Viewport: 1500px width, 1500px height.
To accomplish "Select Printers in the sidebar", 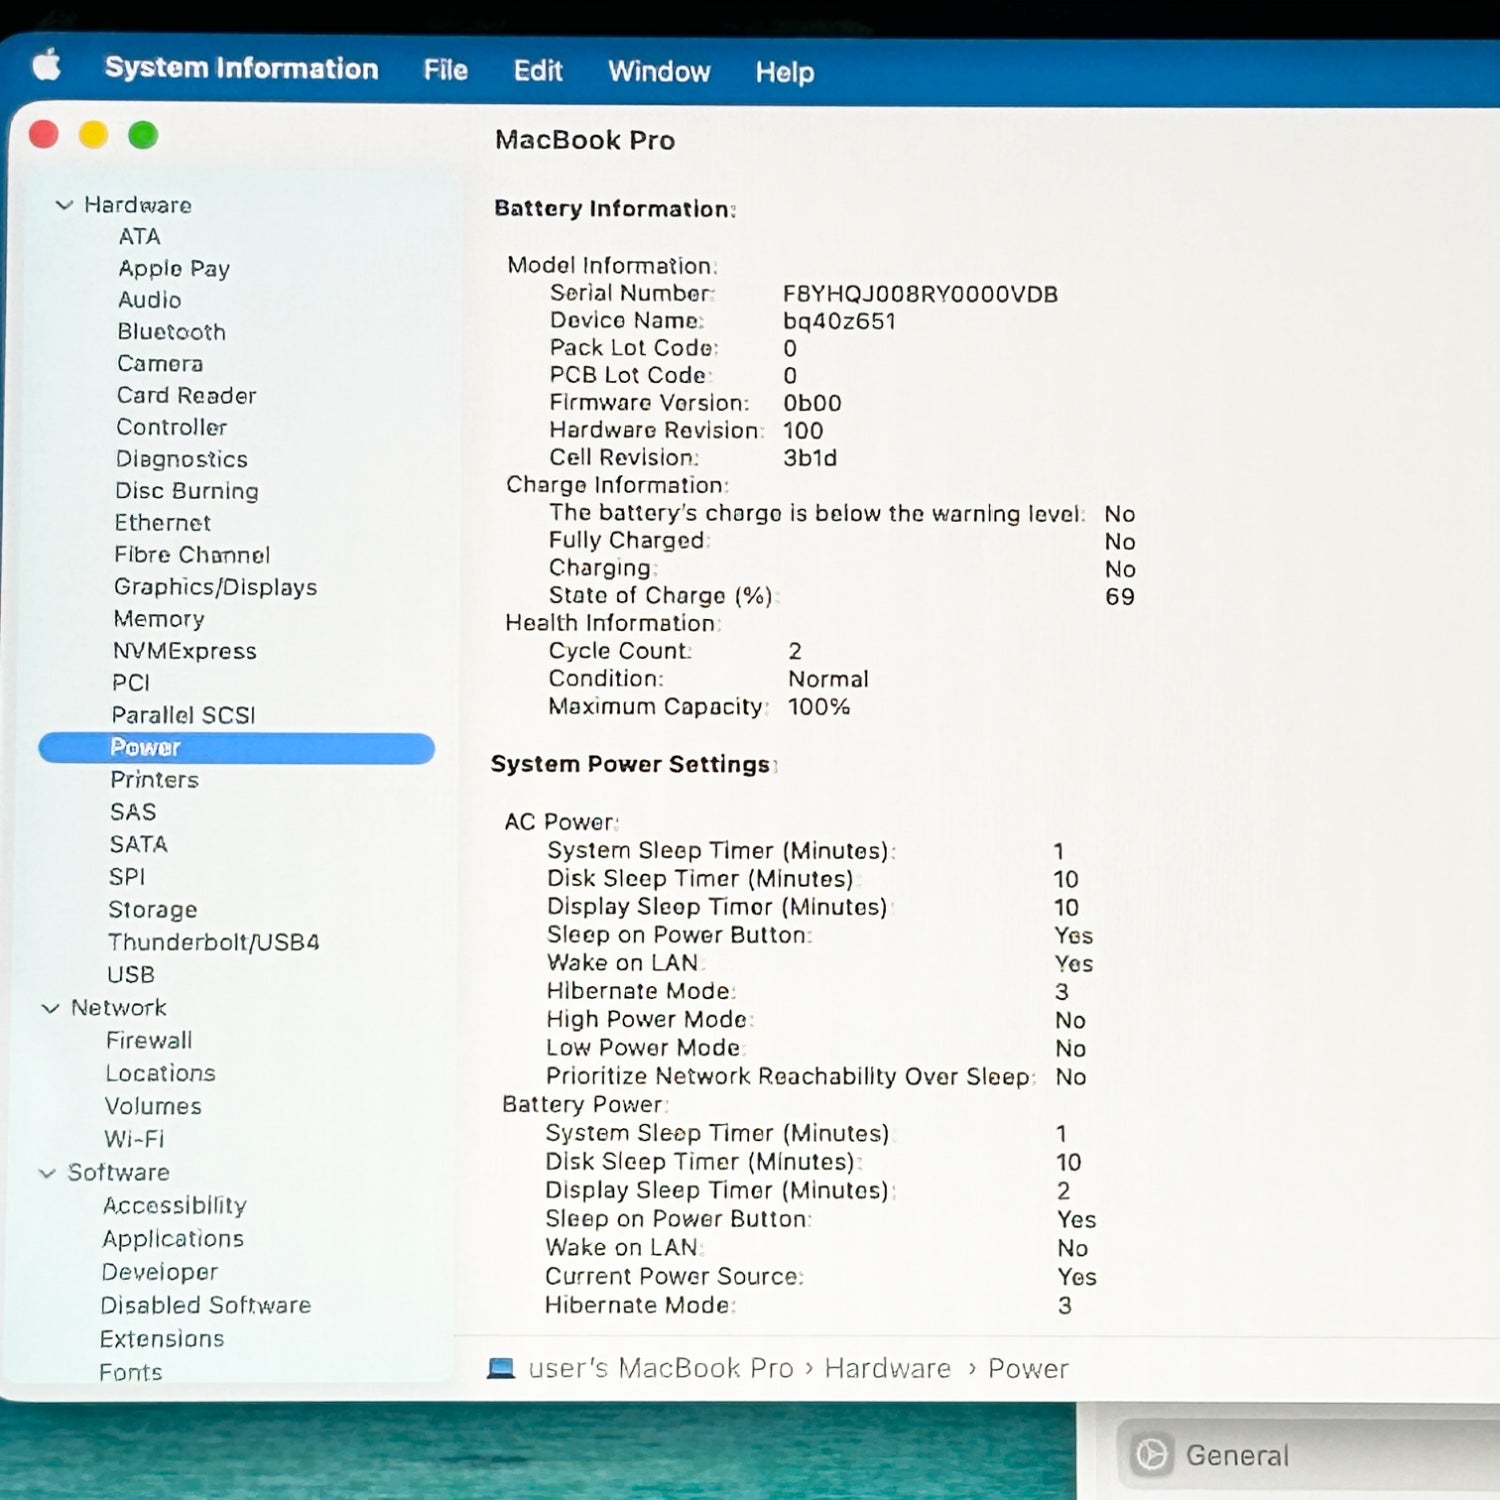I will coord(154,780).
